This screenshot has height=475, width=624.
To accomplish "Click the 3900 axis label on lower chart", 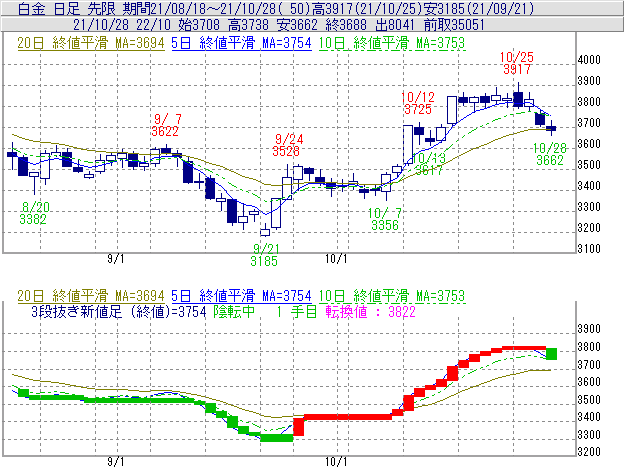I will pos(589,329).
